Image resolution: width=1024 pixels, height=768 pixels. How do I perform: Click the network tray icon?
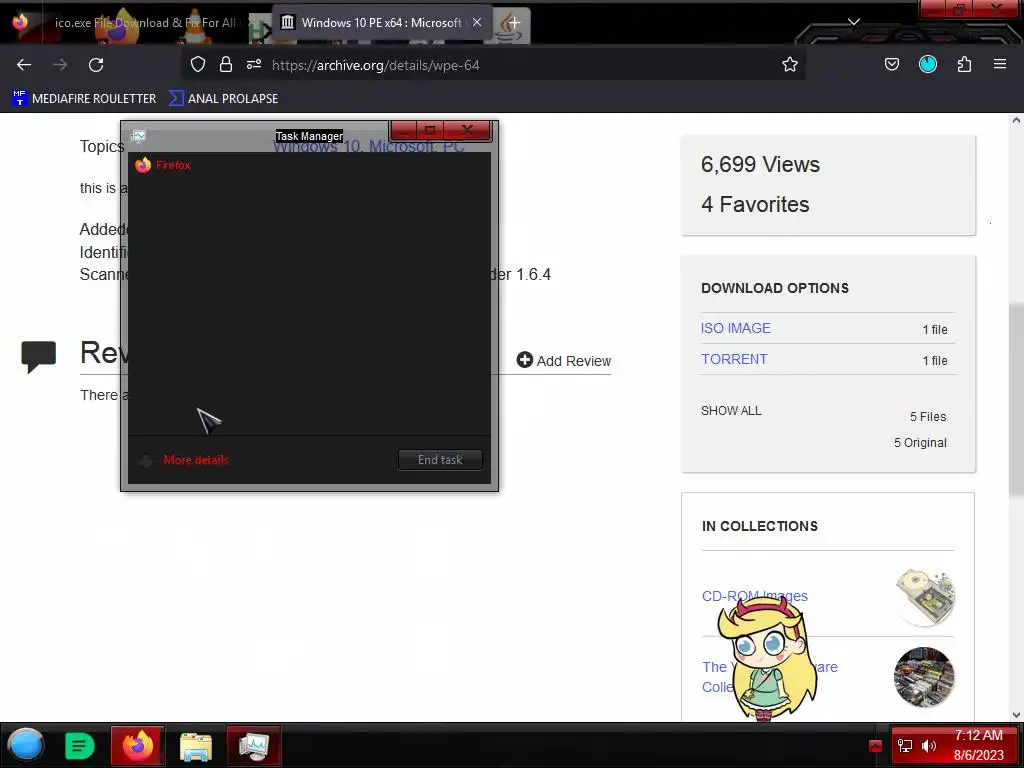click(x=905, y=745)
